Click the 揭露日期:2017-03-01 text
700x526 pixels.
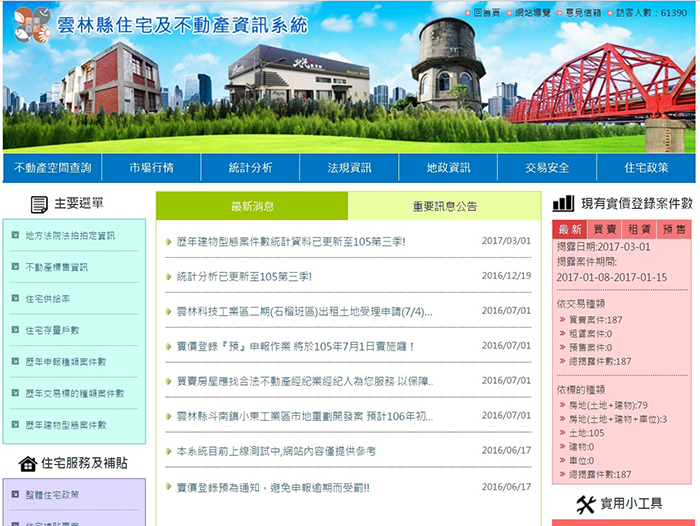604,247
